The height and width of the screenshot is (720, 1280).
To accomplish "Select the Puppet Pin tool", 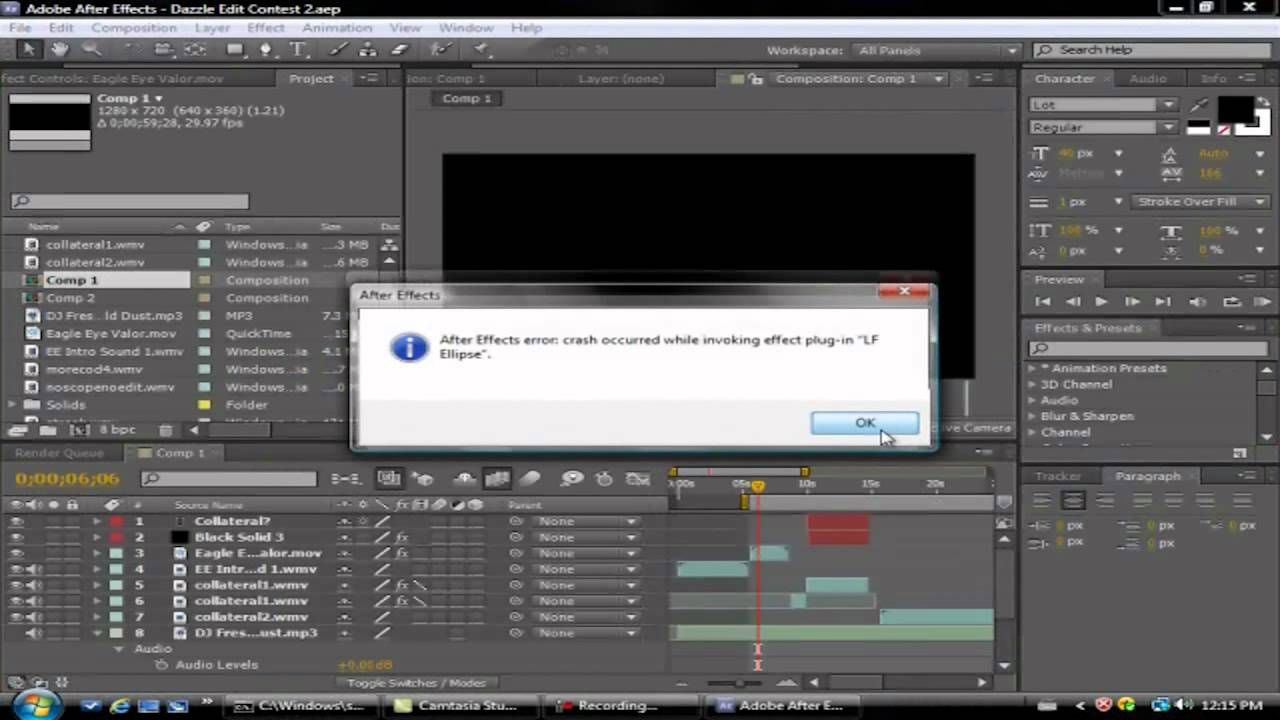I will [480, 50].
